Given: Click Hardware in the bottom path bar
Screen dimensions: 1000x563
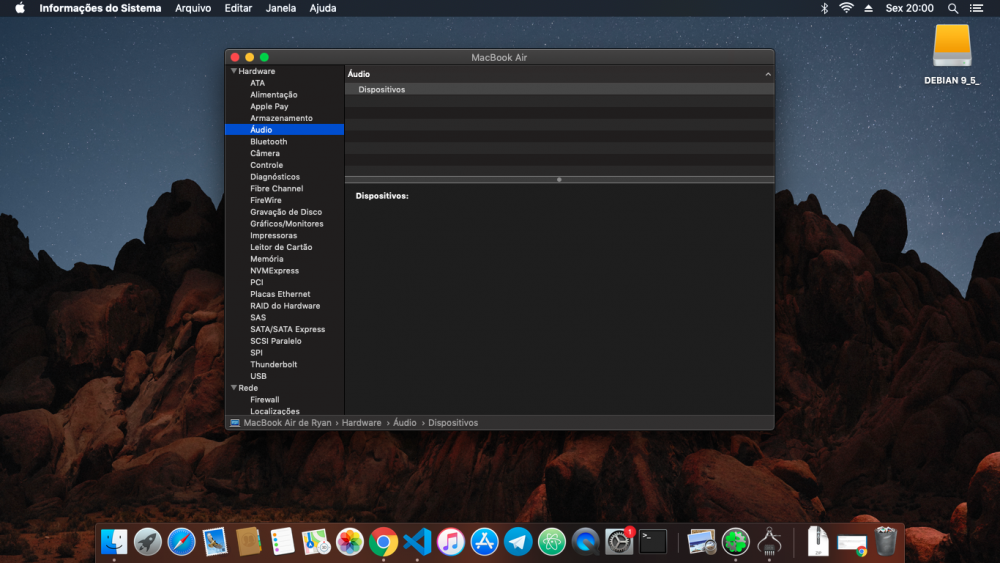Looking at the screenshot, I should click(361, 423).
